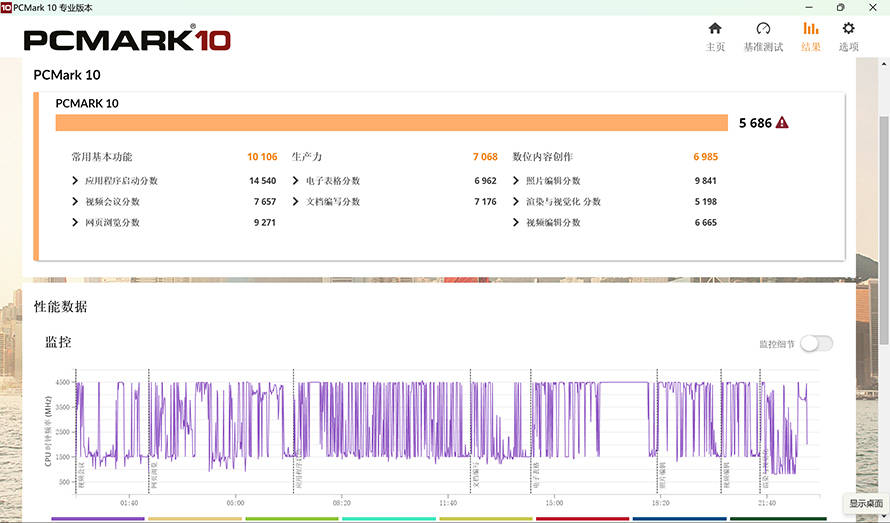The width and height of the screenshot is (890, 523).
Task: Click the vertical scrollbar on the right
Action: pos(884,230)
